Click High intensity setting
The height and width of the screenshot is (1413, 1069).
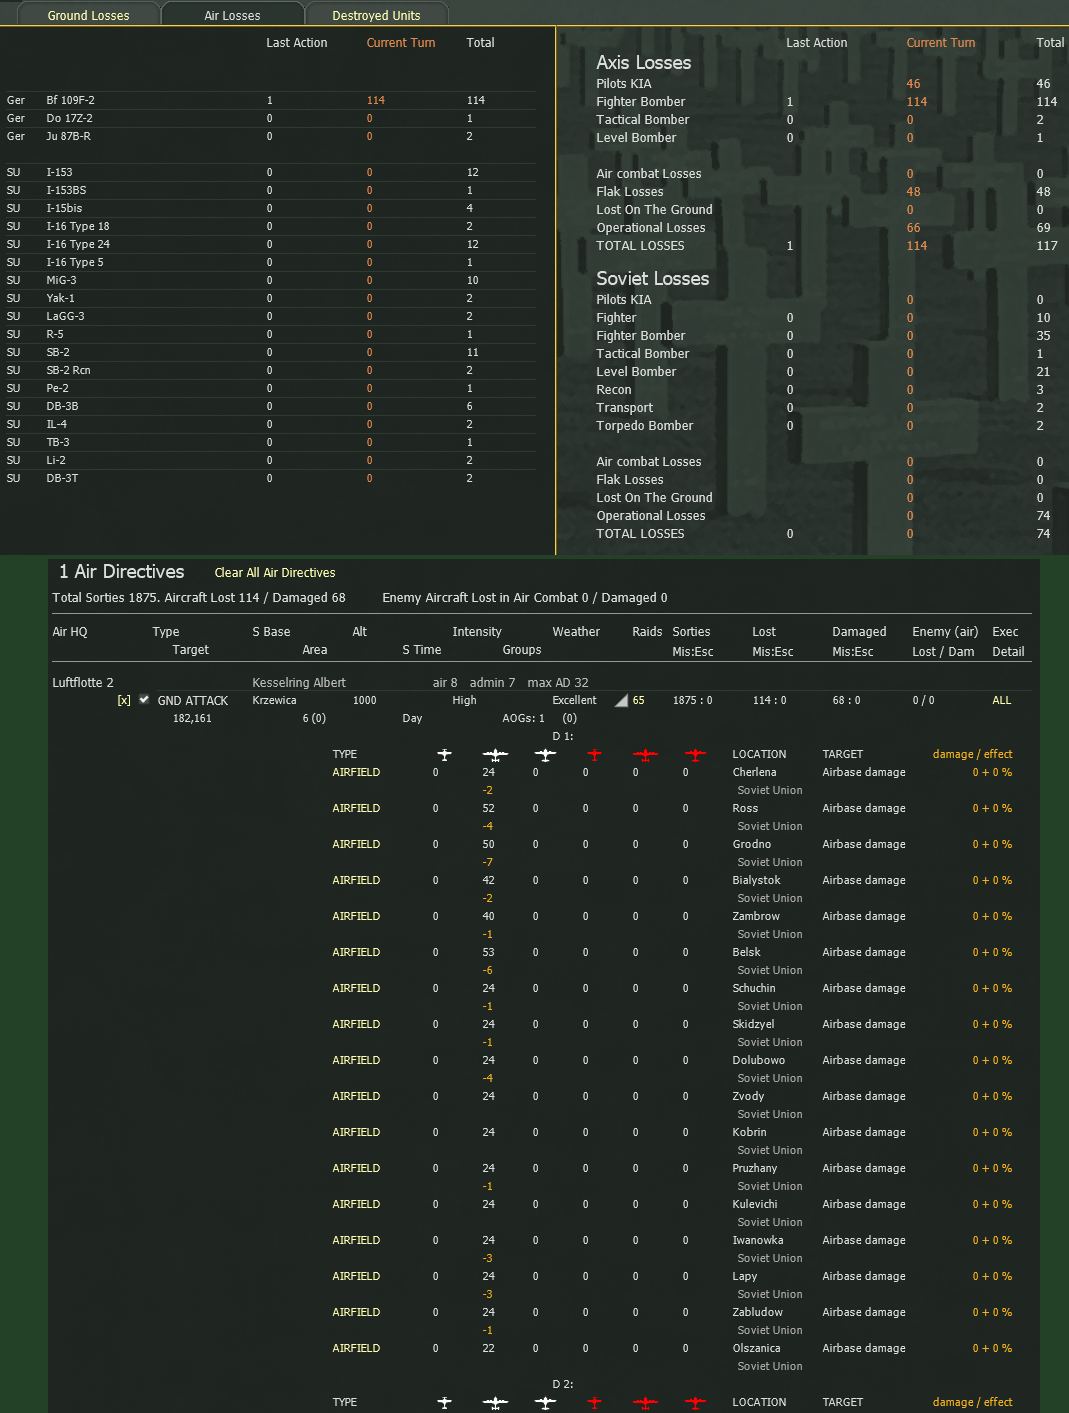(464, 700)
